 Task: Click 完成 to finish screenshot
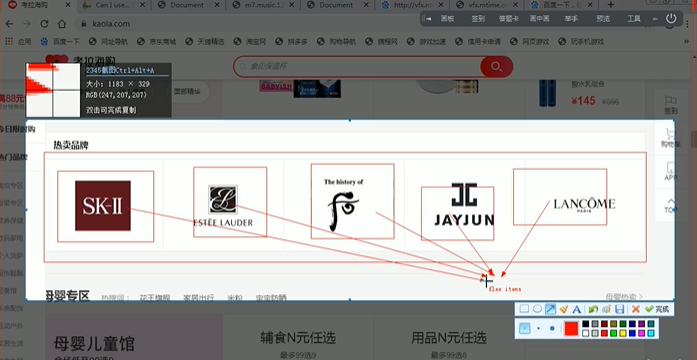point(657,309)
